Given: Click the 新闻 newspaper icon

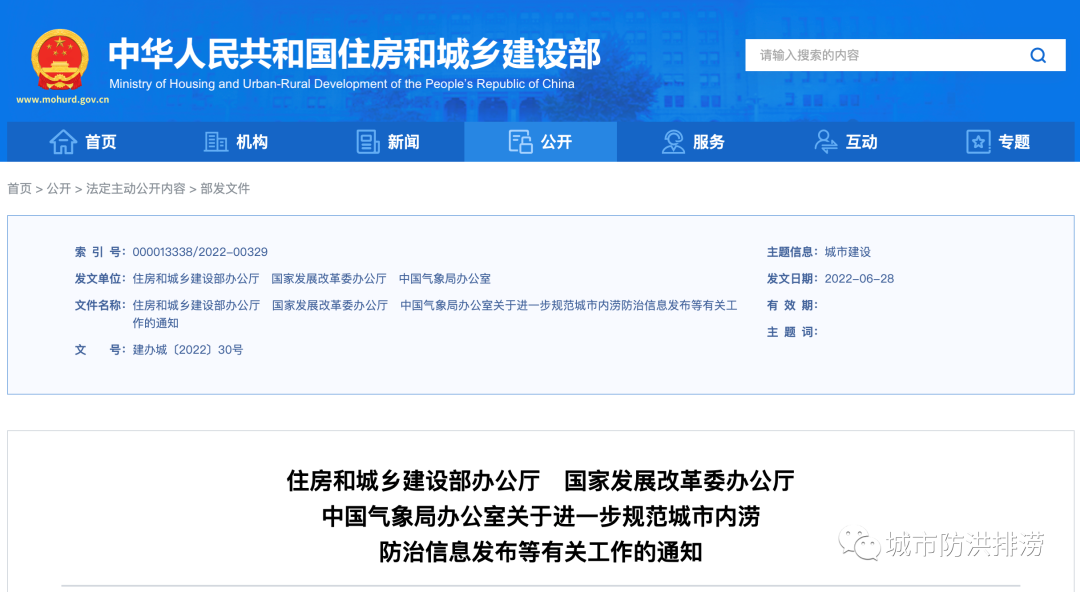Looking at the screenshot, I should coord(368,142).
